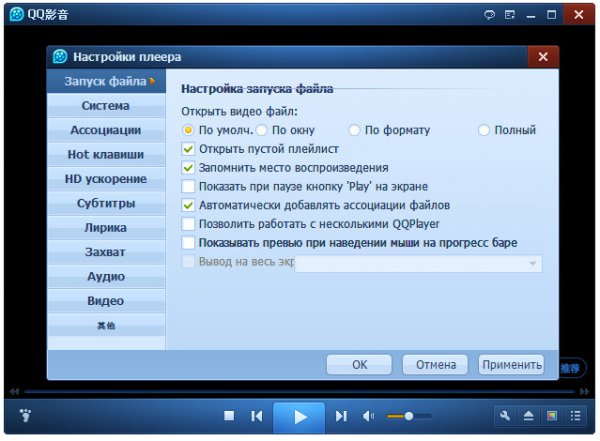Screen dimensions: 600x441
Task: Open the 'Лирика' tab
Action: point(106,228)
